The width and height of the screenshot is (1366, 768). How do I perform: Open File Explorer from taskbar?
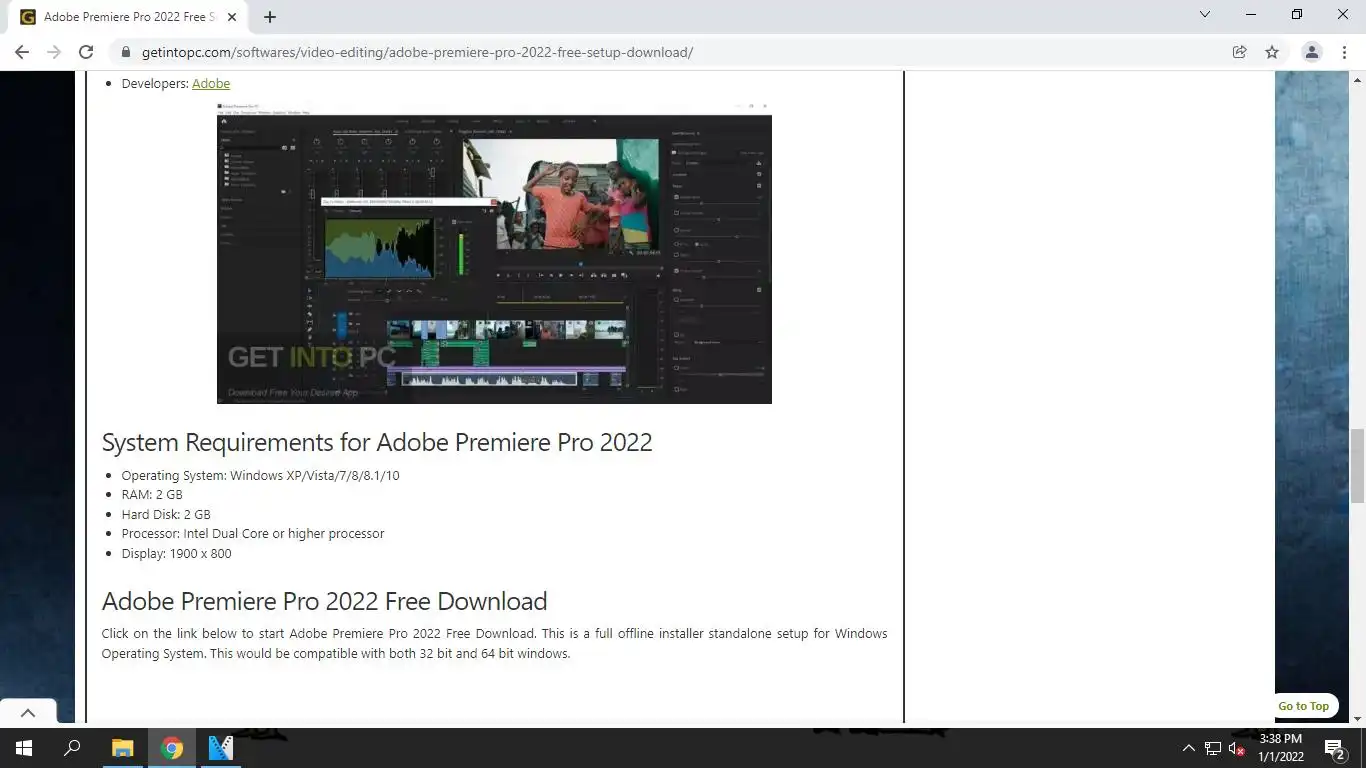[x=122, y=748]
